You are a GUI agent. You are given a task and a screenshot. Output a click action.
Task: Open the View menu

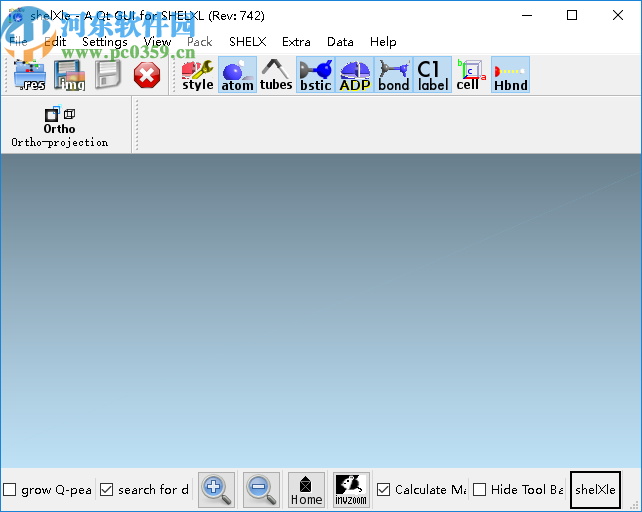coord(157,42)
